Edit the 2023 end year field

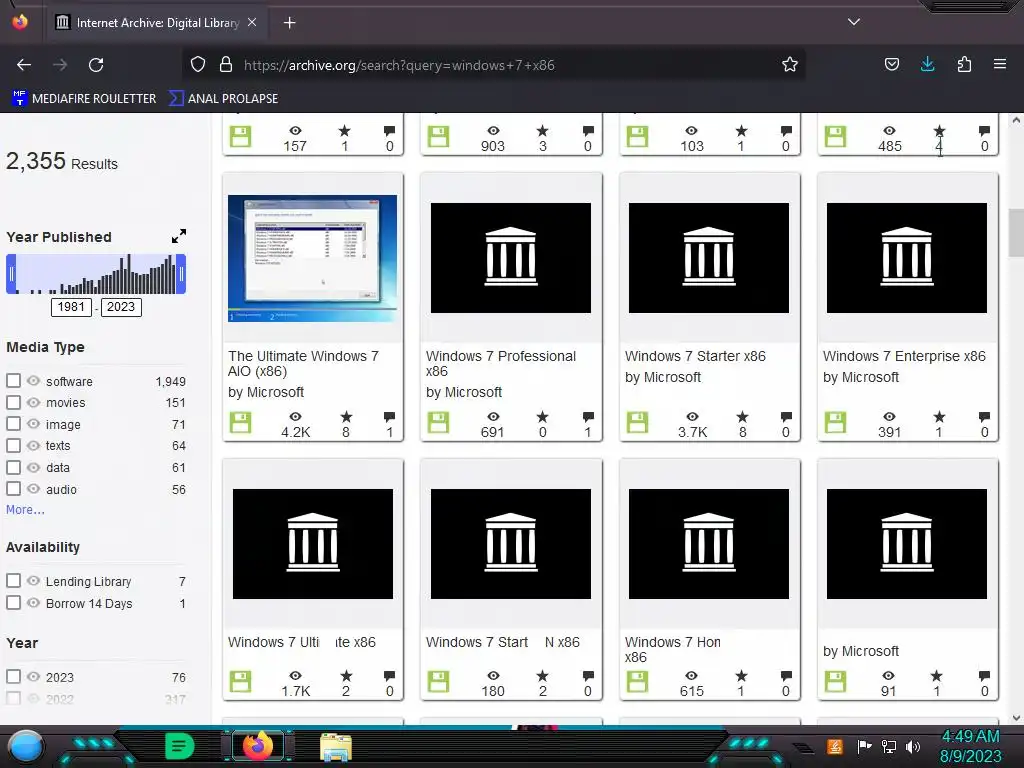[x=121, y=307]
